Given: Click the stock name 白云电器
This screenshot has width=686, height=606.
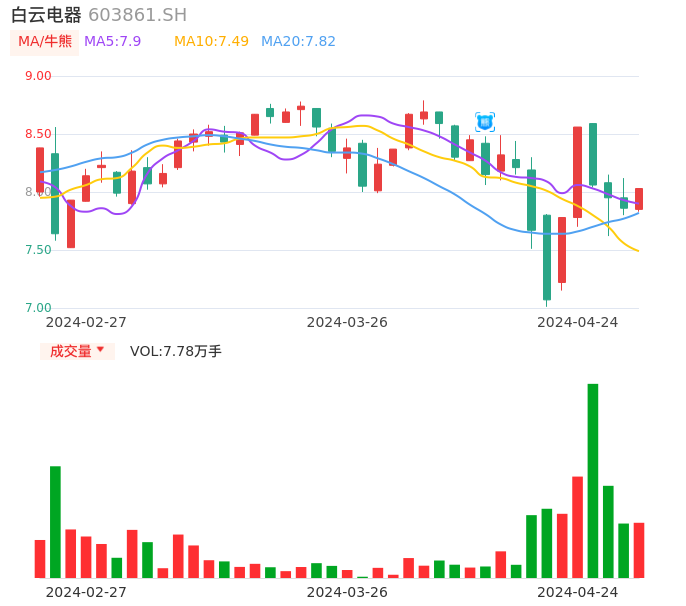Looking at the screenshot, I should [x=46, y=15].
